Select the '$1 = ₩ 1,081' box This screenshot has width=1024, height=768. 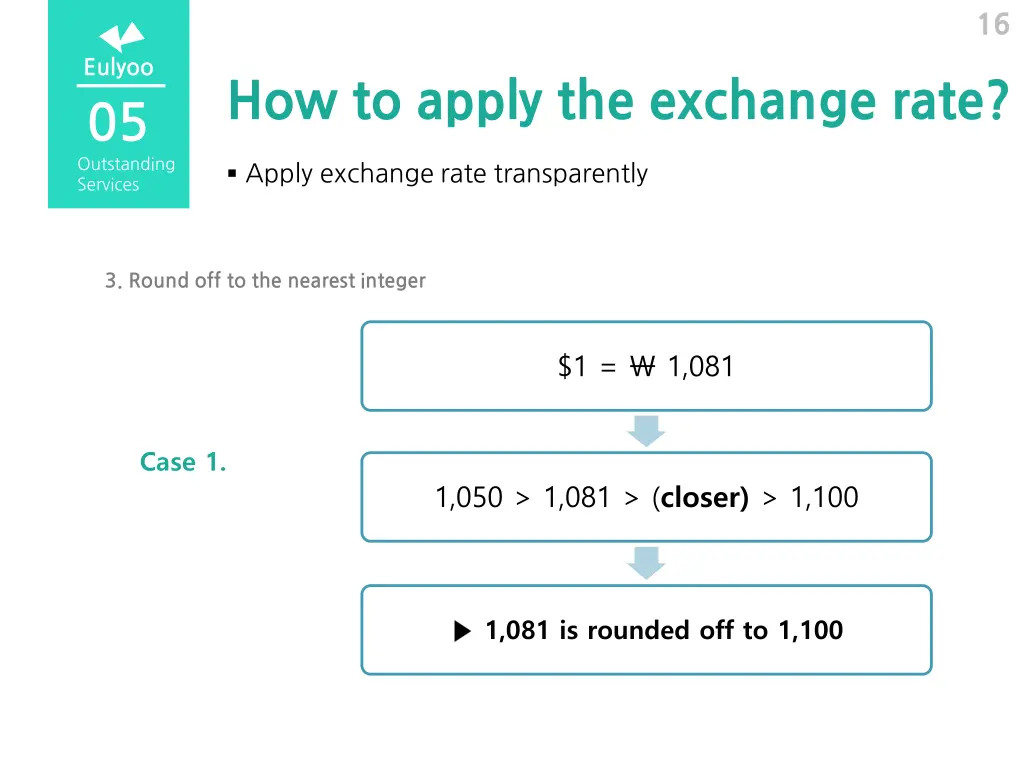click(x=646, y=366)
